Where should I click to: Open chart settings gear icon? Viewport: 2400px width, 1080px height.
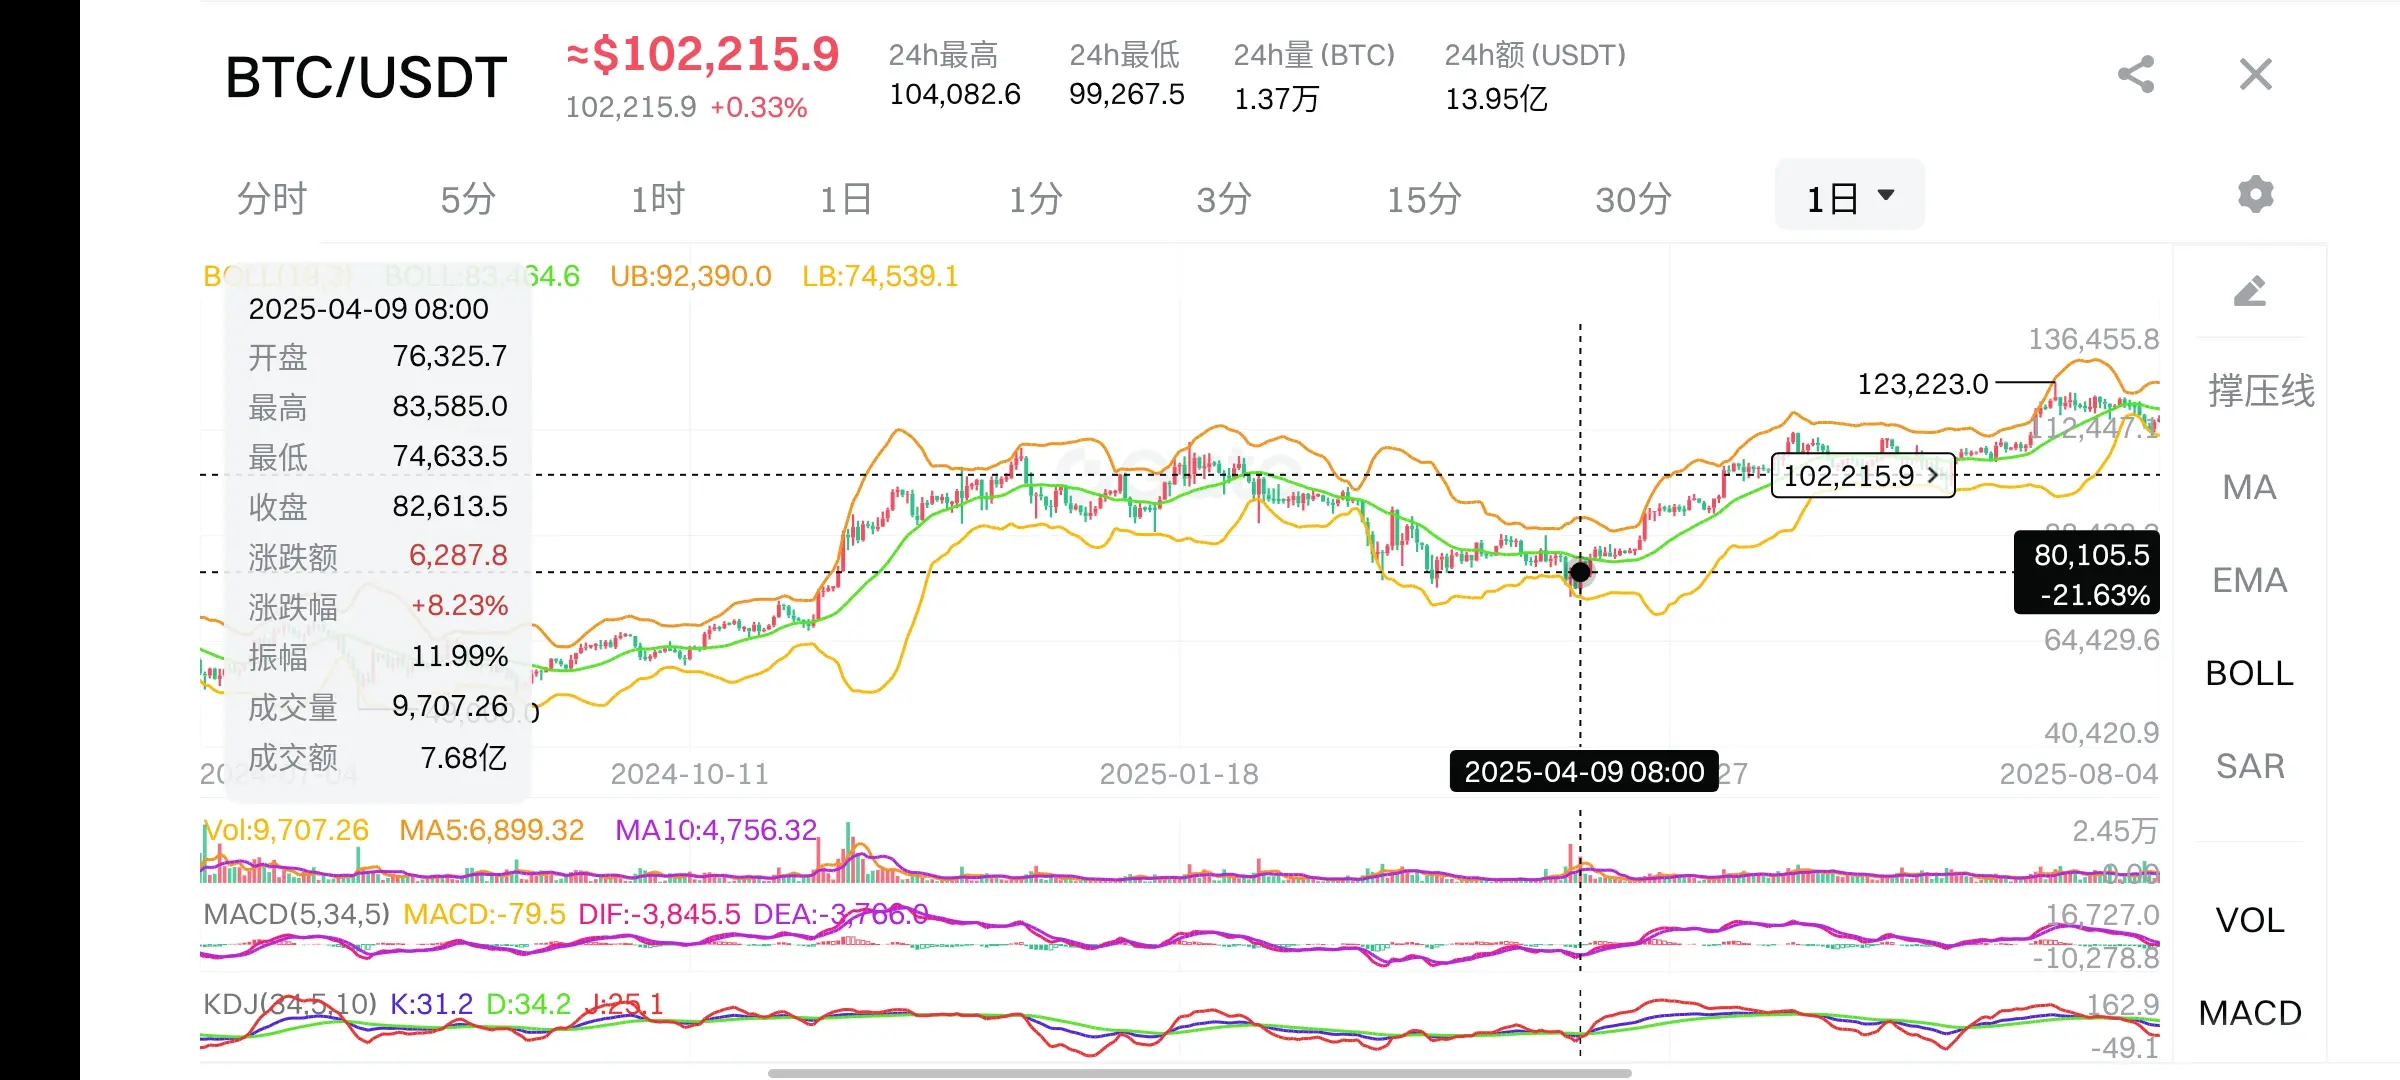tap(2255, 194)
